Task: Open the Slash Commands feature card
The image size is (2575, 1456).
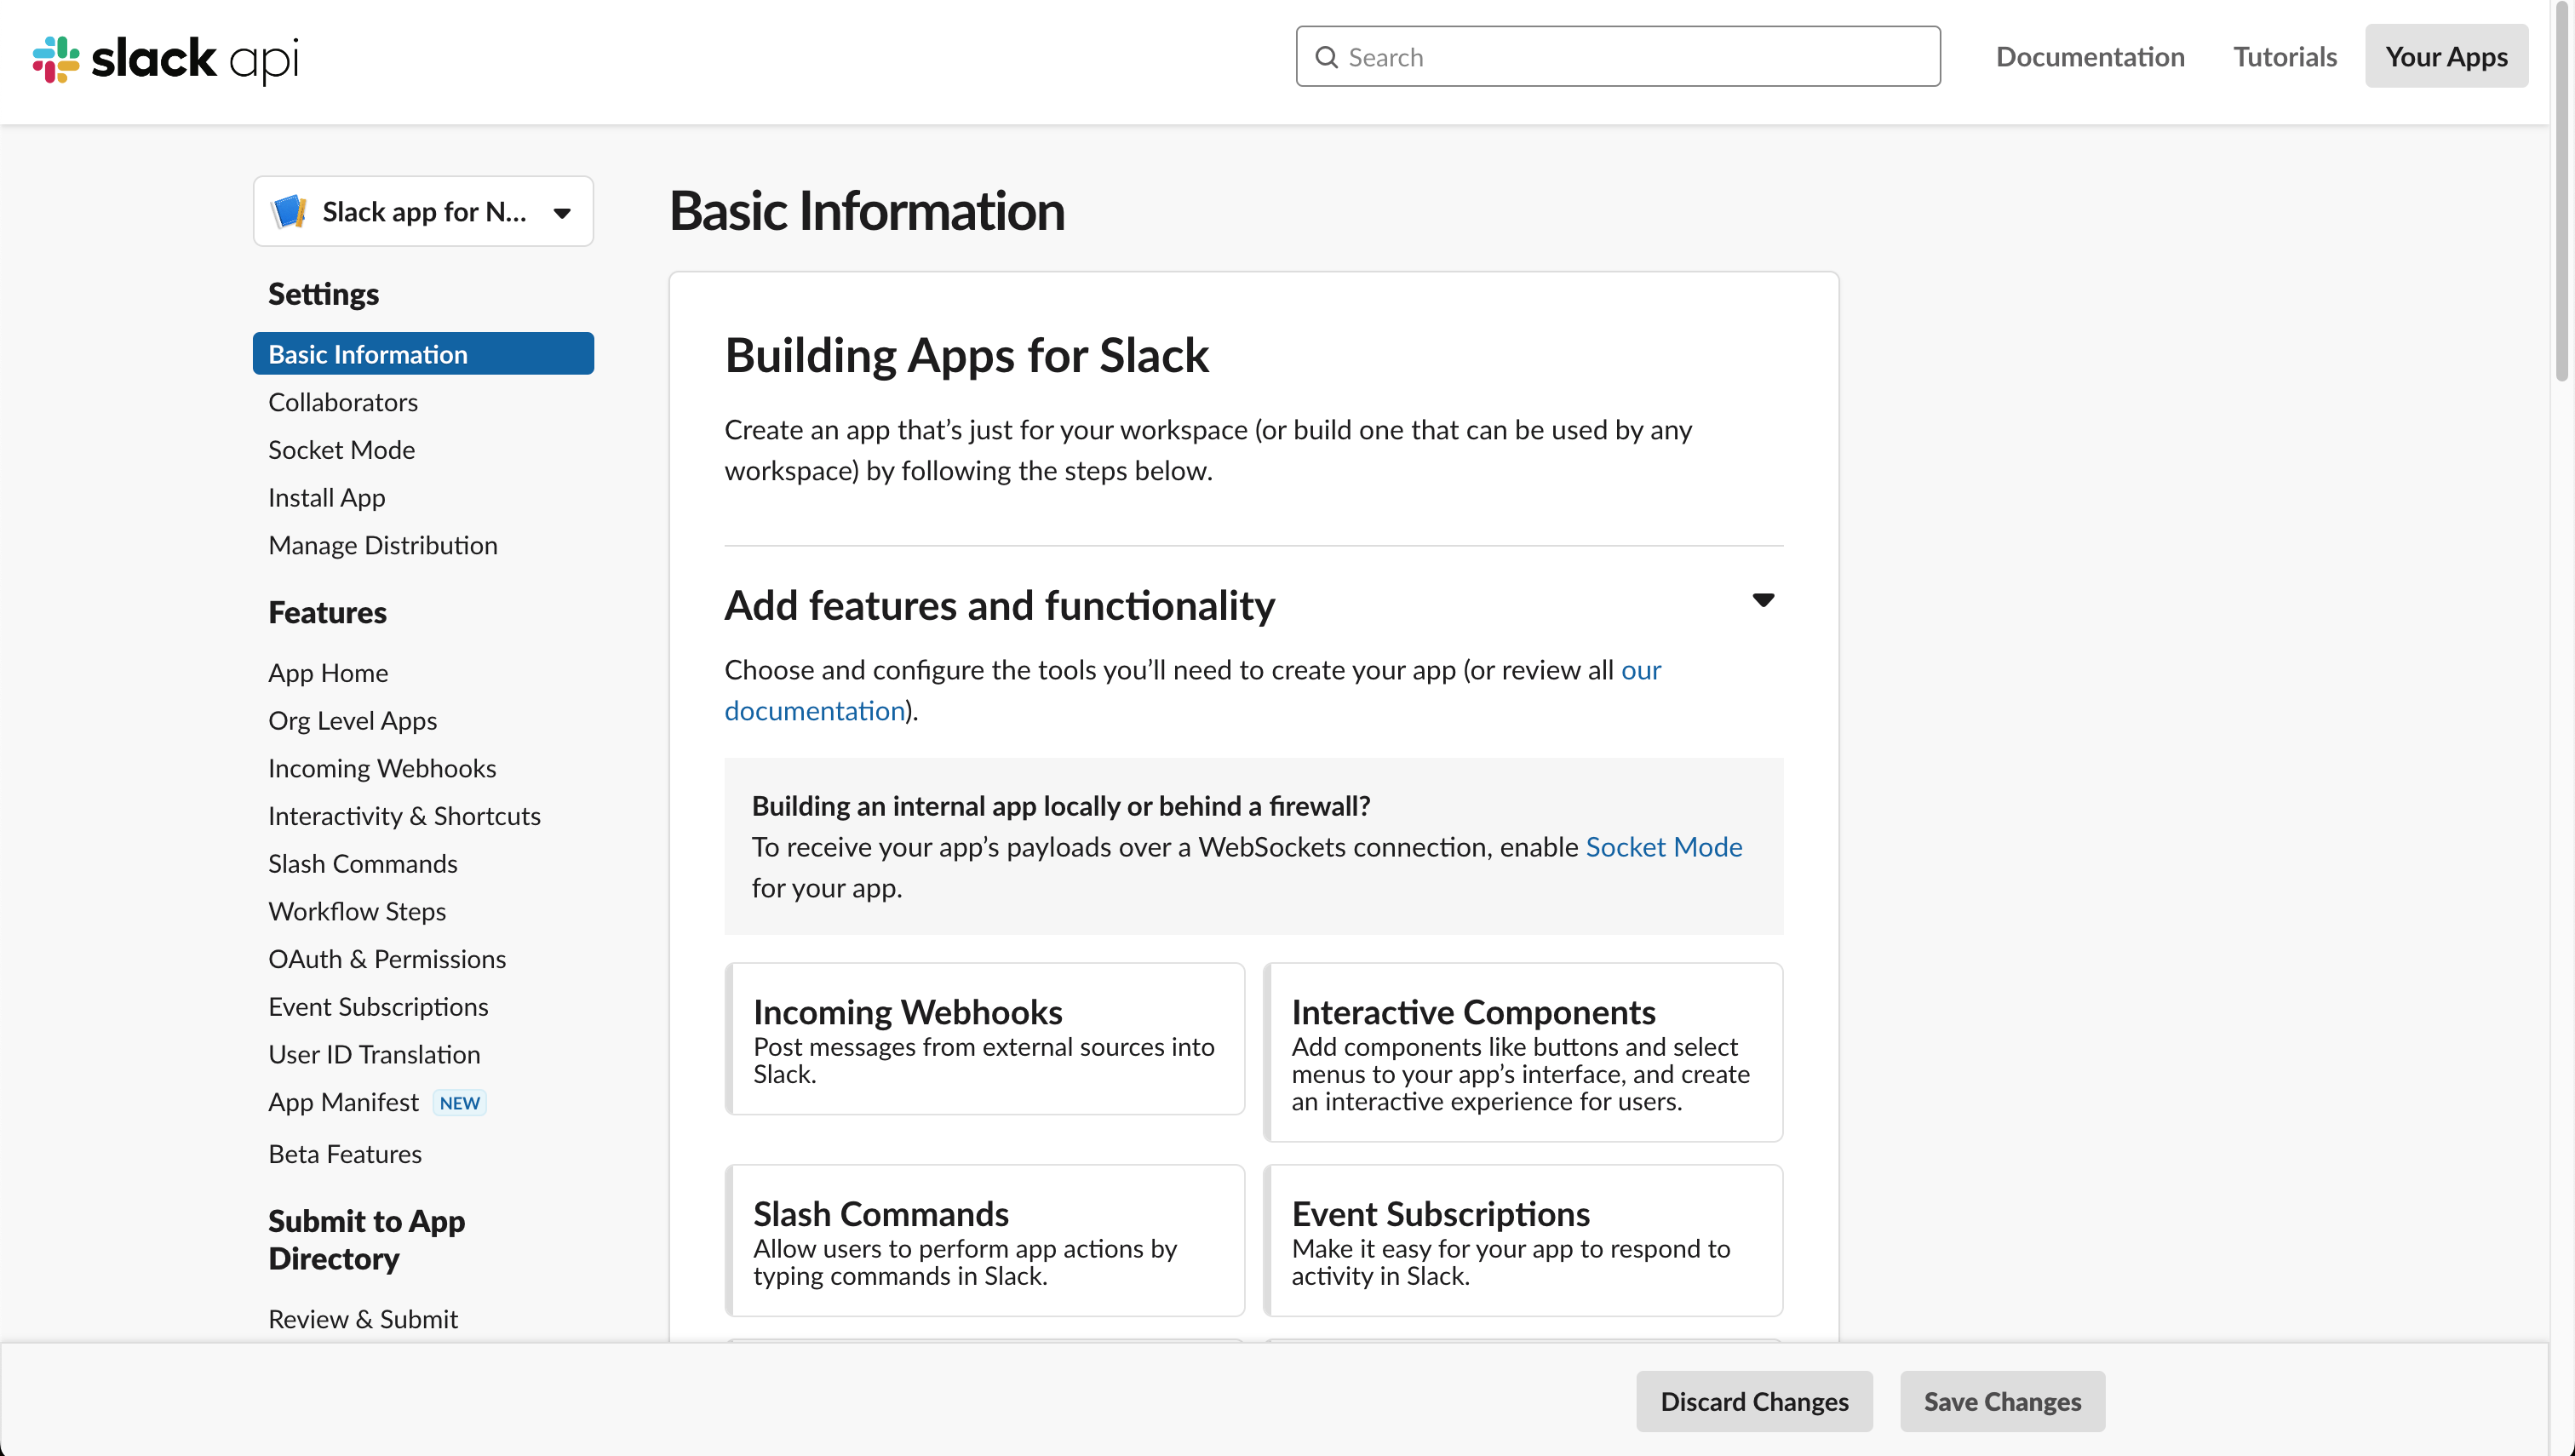Action: pyautogui.click(x=985, y=1239)
